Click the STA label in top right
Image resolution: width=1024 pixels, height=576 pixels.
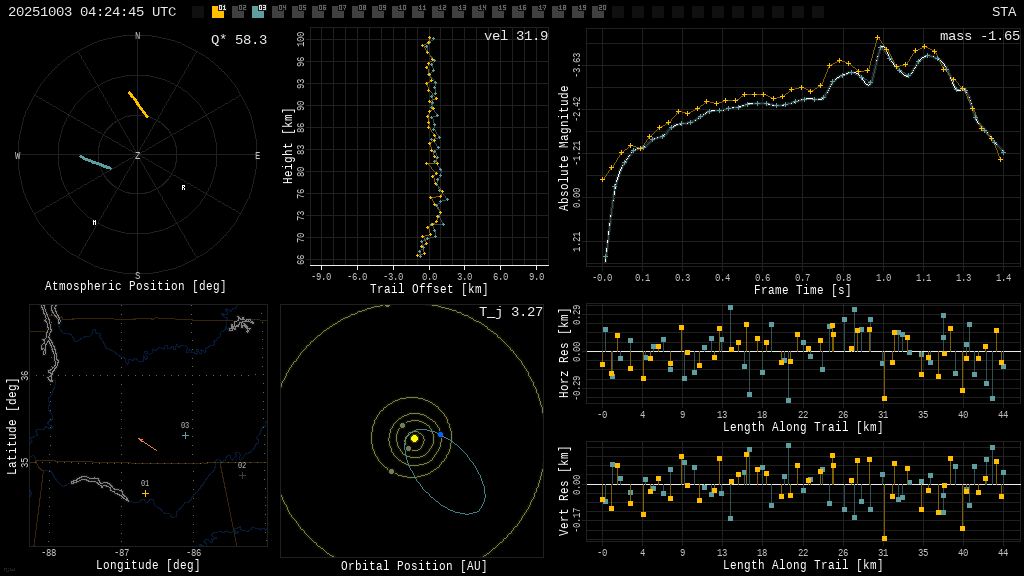point(1003,12)
